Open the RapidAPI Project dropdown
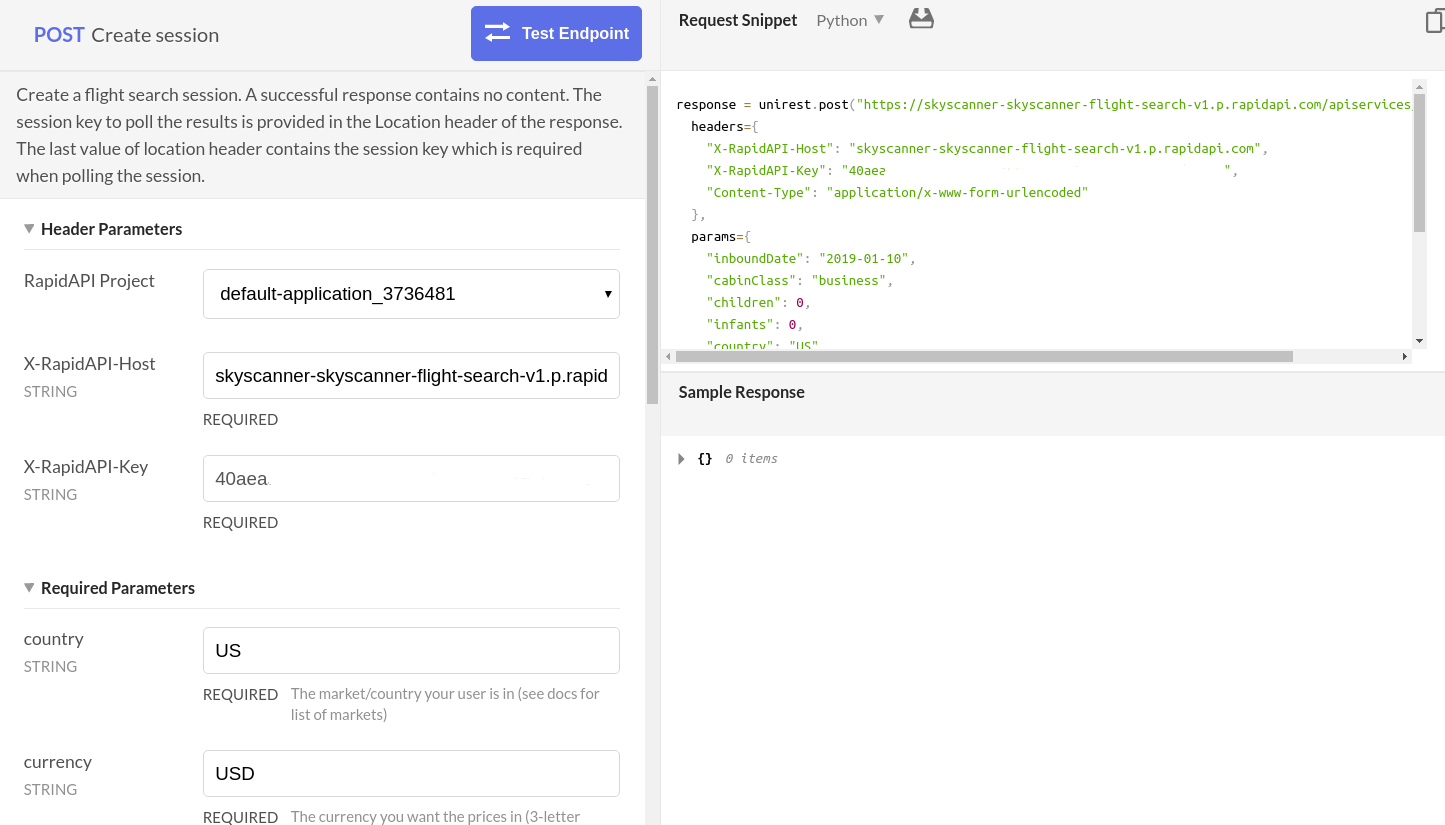This screenshot has width=1445, height=825. click(411, 294)
